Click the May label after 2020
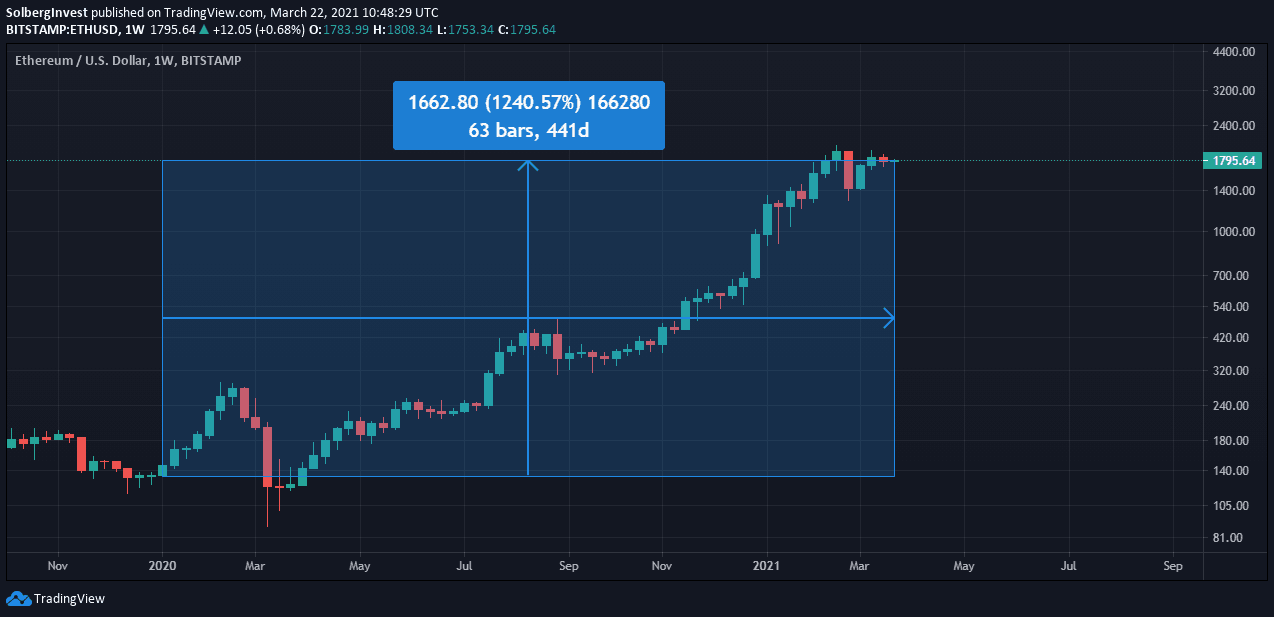The width and height of the screenshot is (1274, 617). coord(360,566)
